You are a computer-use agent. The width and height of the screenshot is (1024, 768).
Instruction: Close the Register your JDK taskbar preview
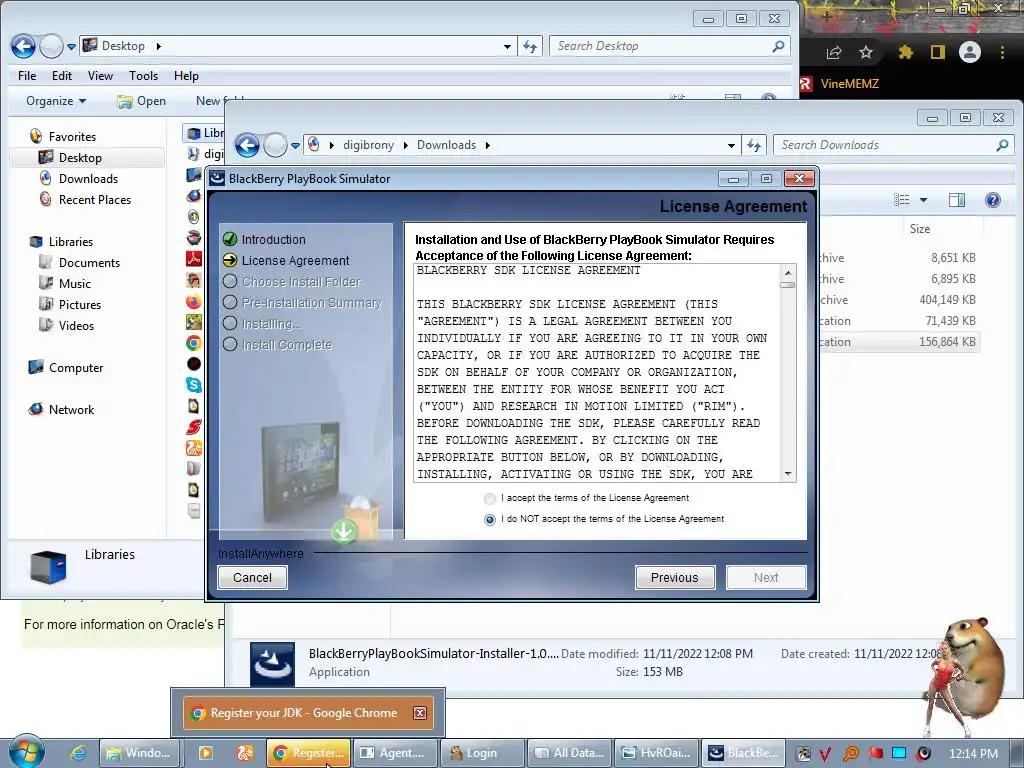pyautogui.click(x=420, y=713)
